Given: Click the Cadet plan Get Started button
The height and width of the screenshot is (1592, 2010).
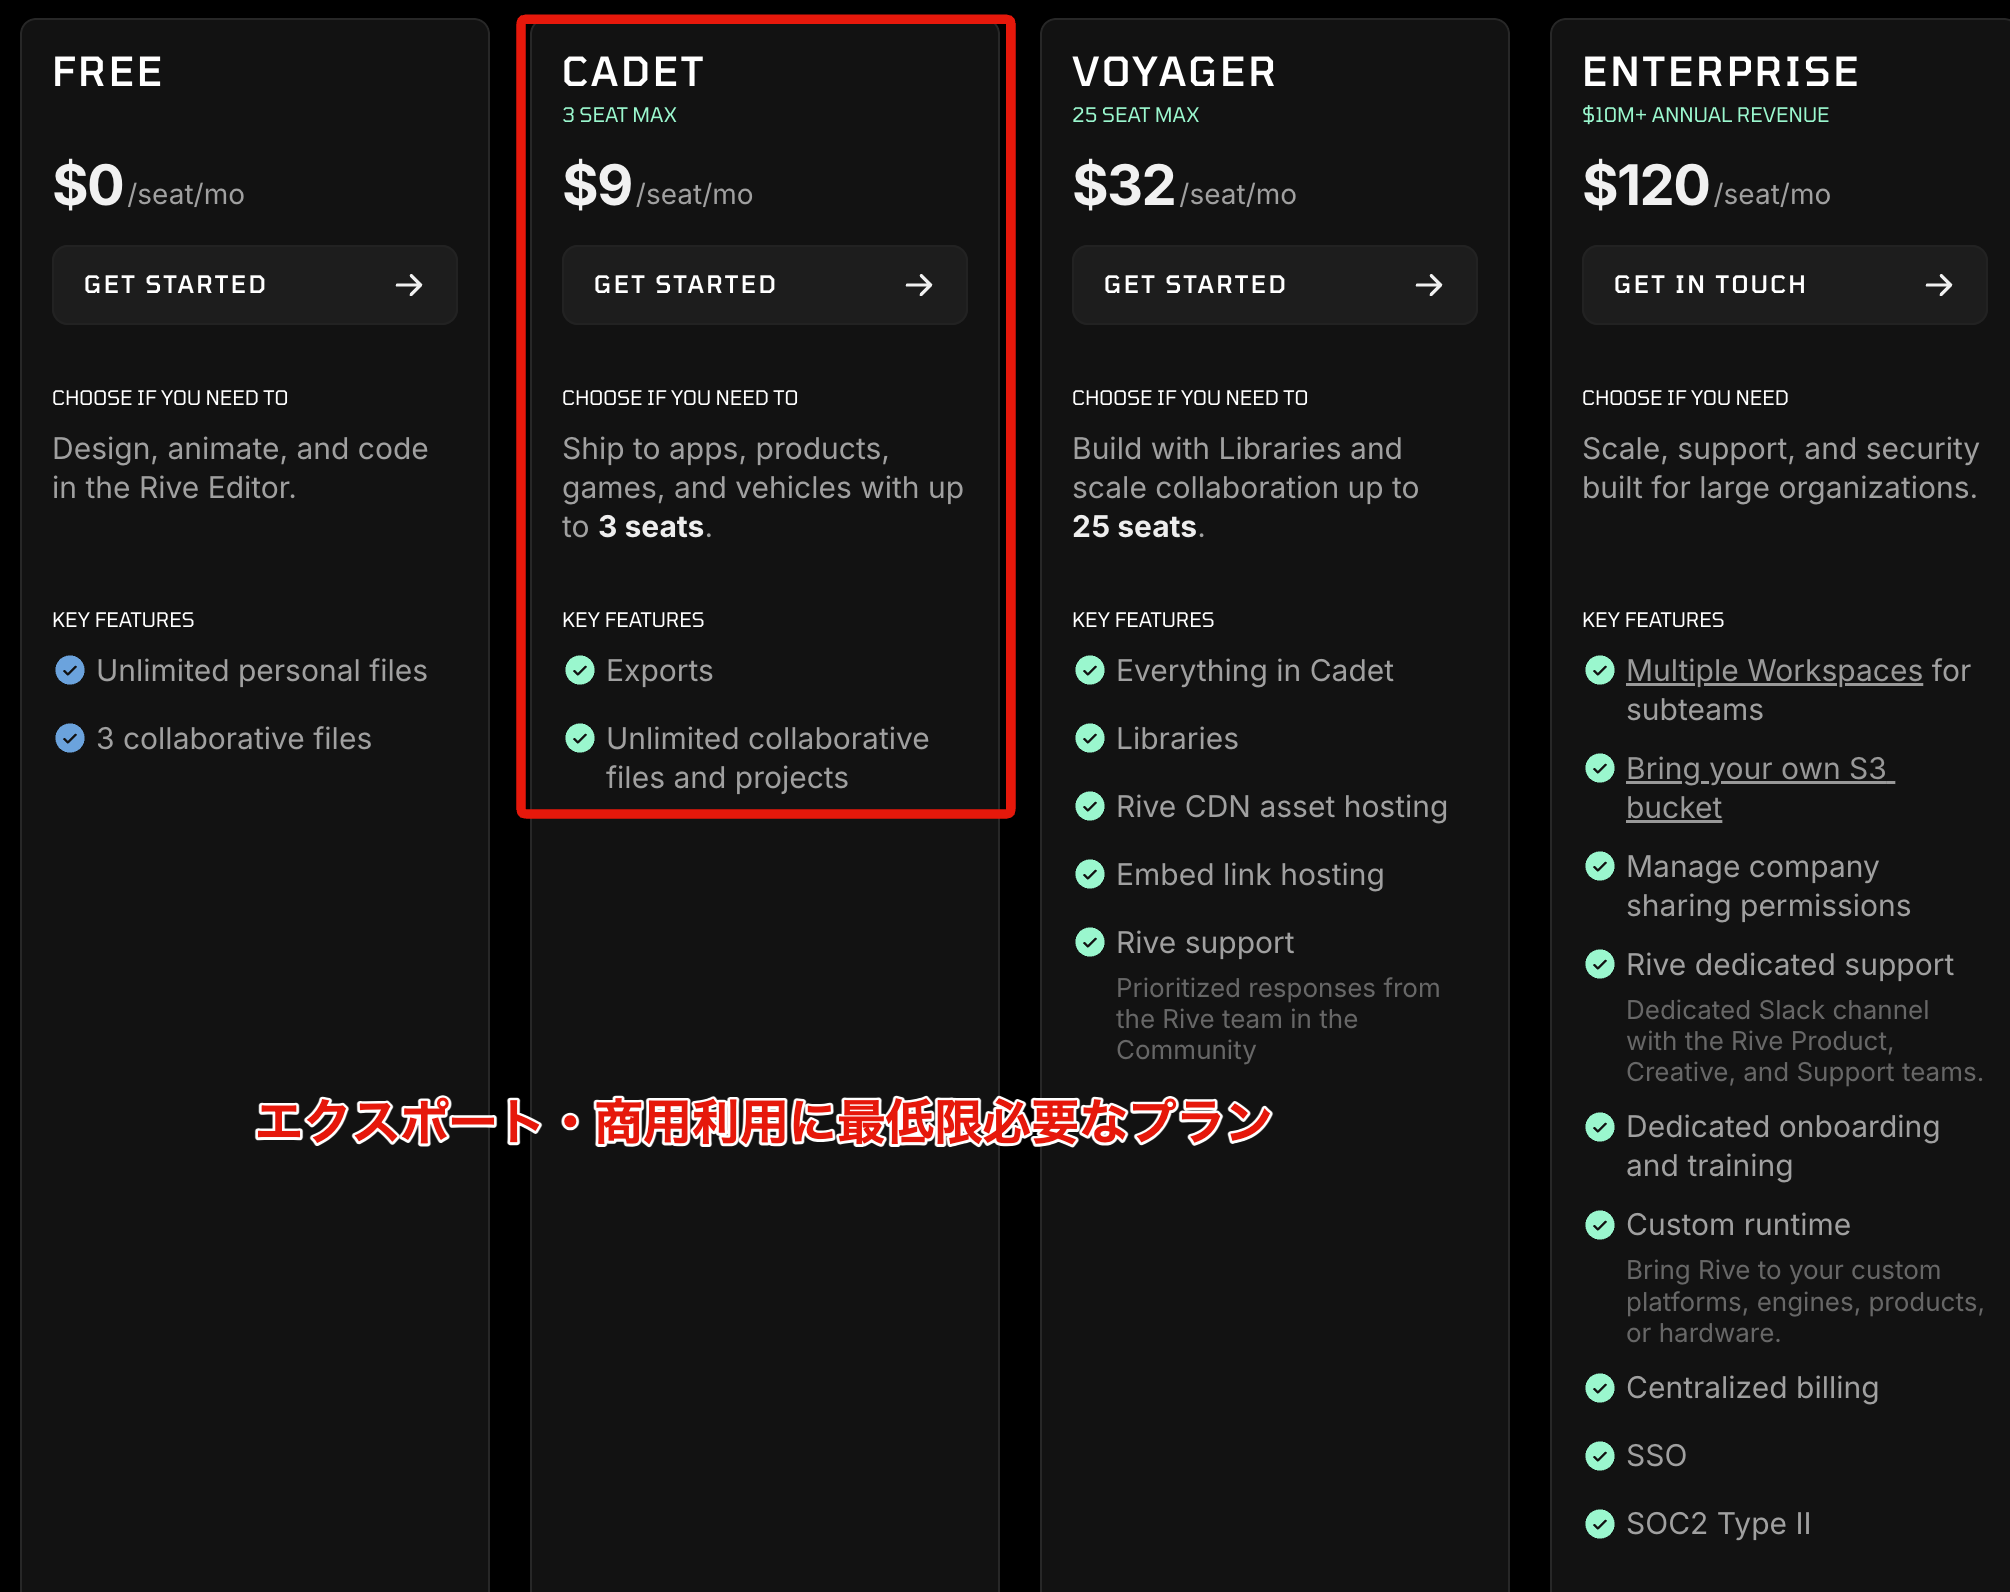Looking at the screenshot, I should coord(765,285).
